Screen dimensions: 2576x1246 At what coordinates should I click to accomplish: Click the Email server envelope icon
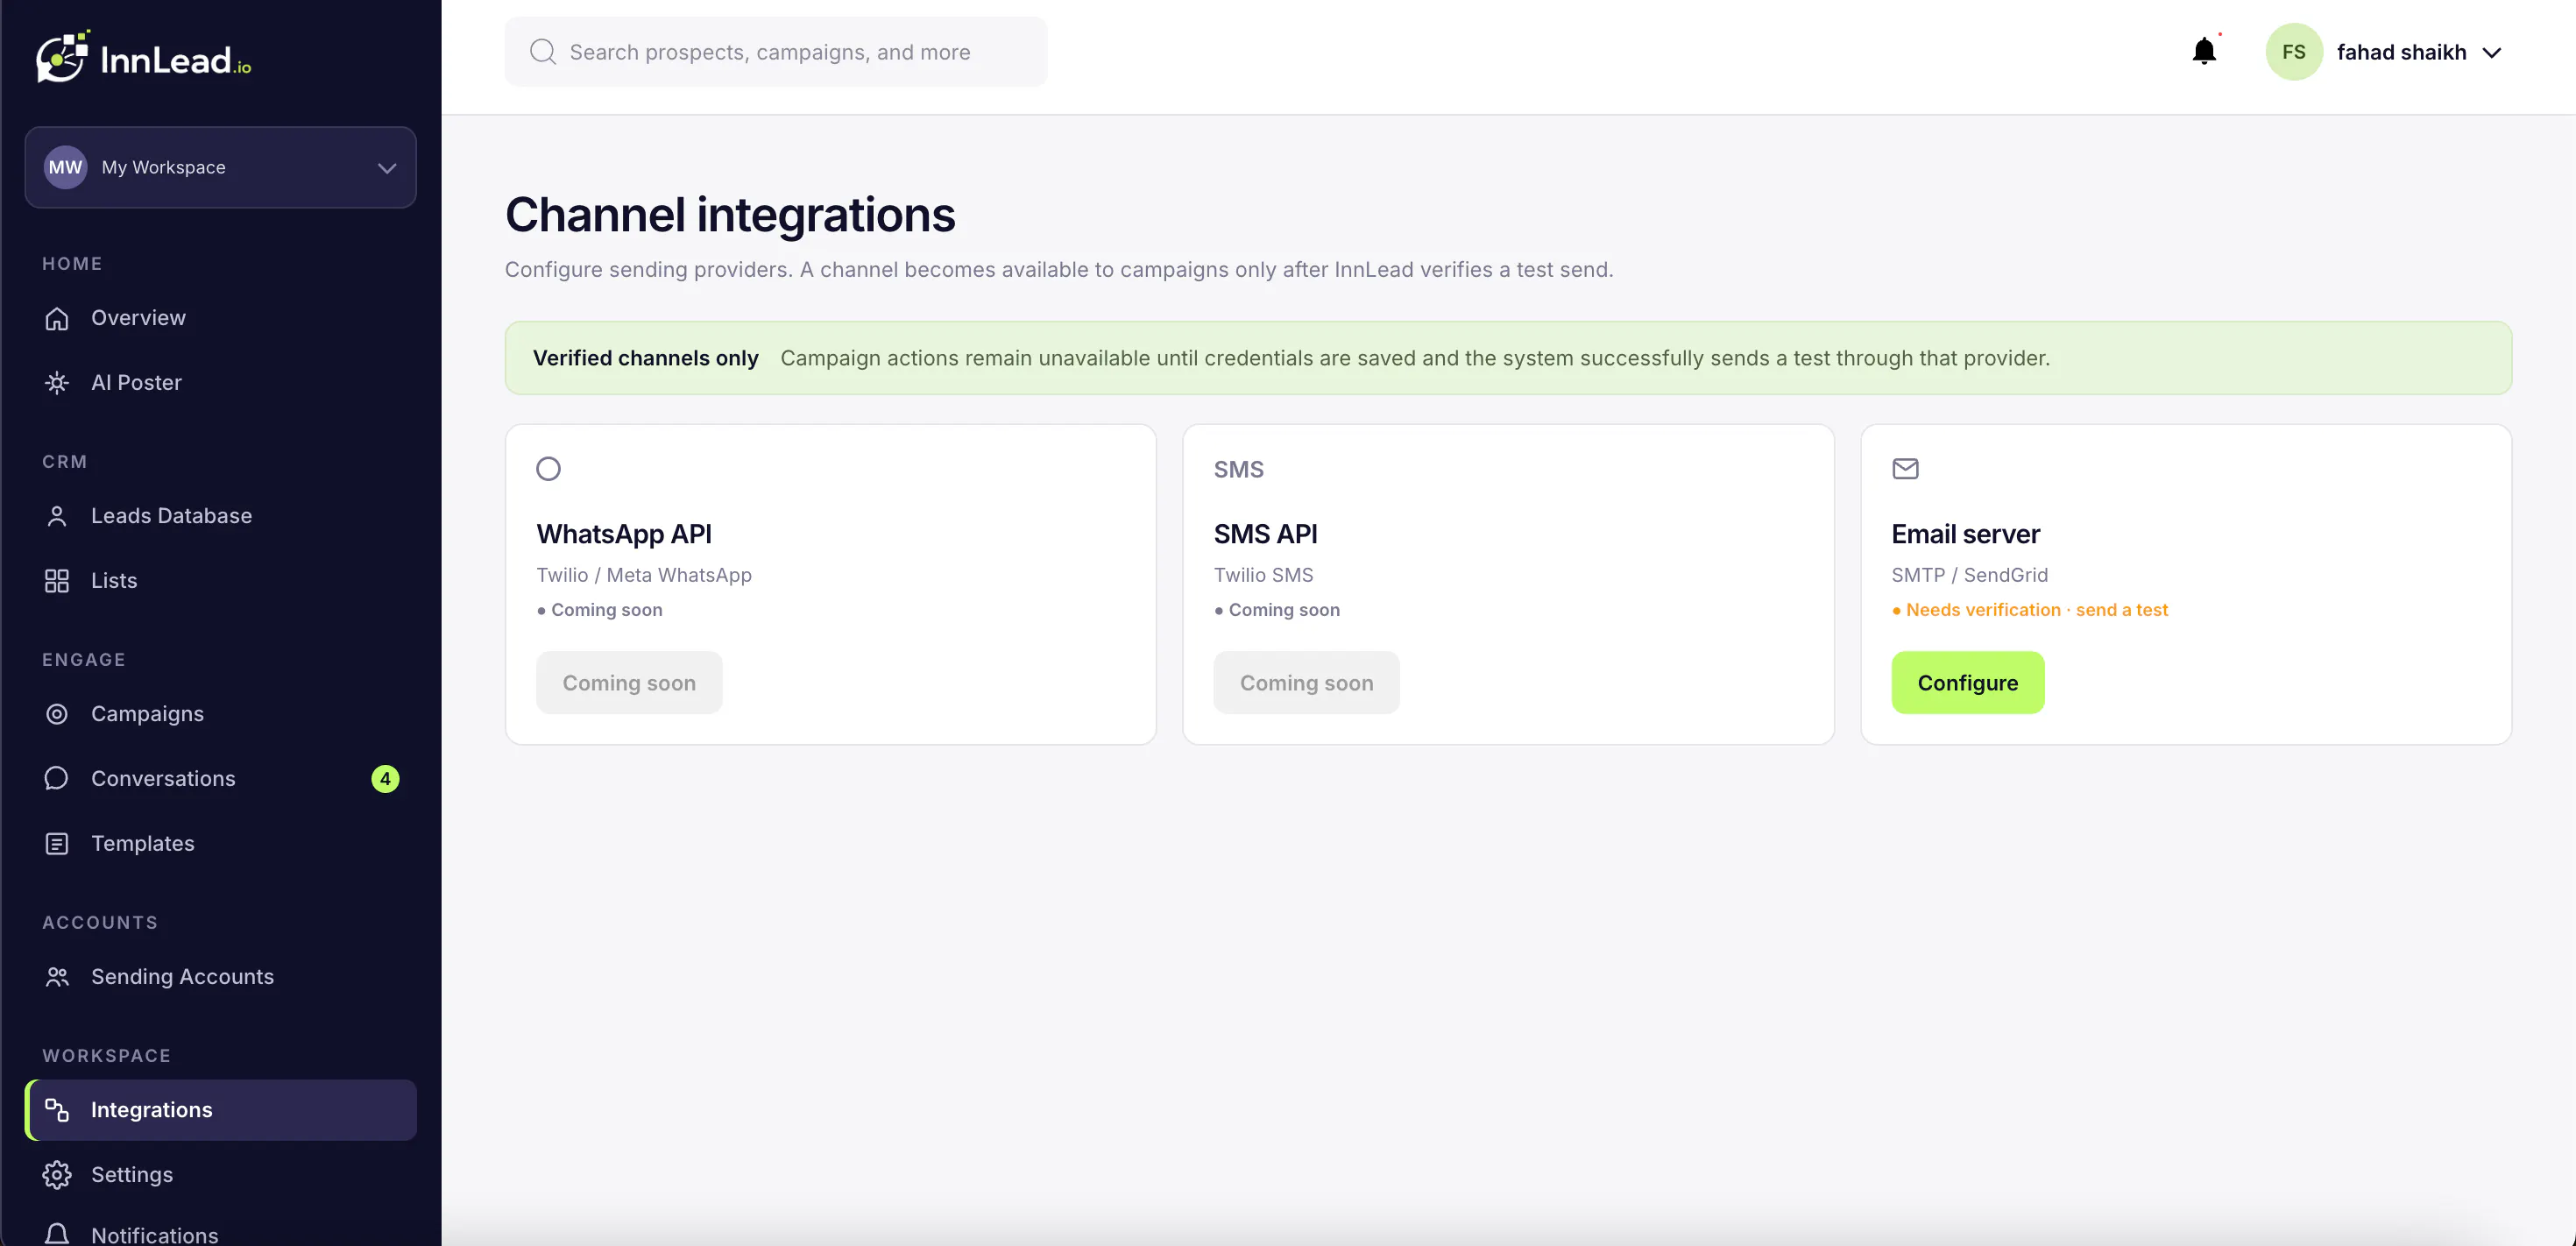click(x=1905, y=469)
